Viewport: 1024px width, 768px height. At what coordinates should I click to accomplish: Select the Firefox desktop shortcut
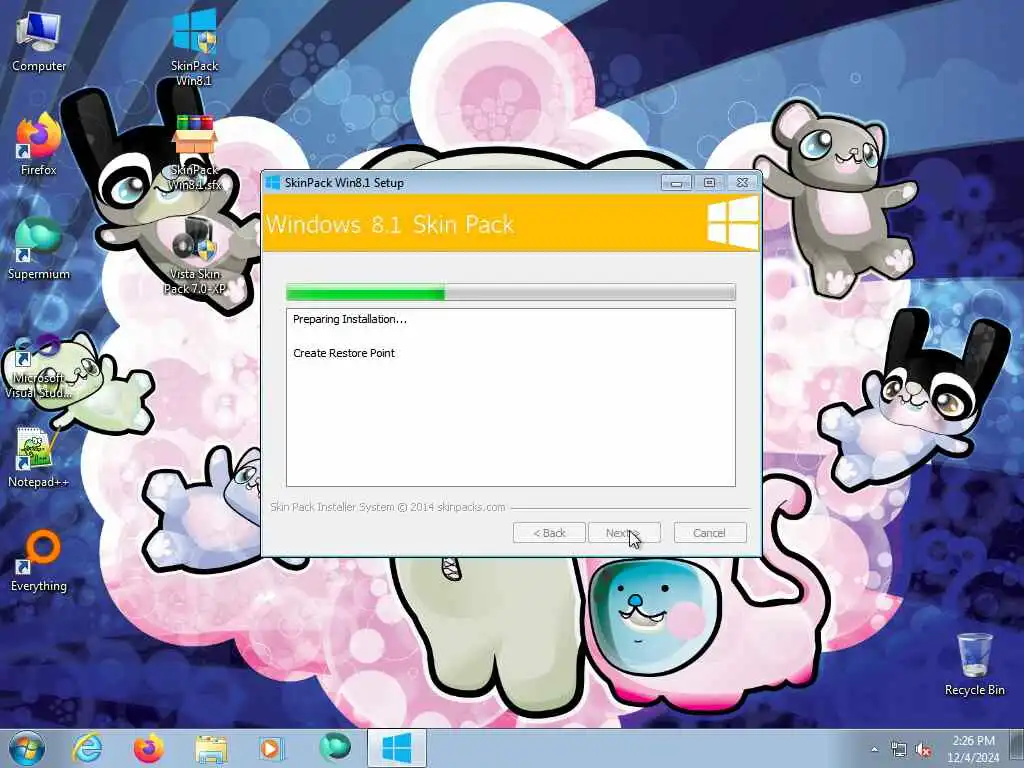point(39,145)
